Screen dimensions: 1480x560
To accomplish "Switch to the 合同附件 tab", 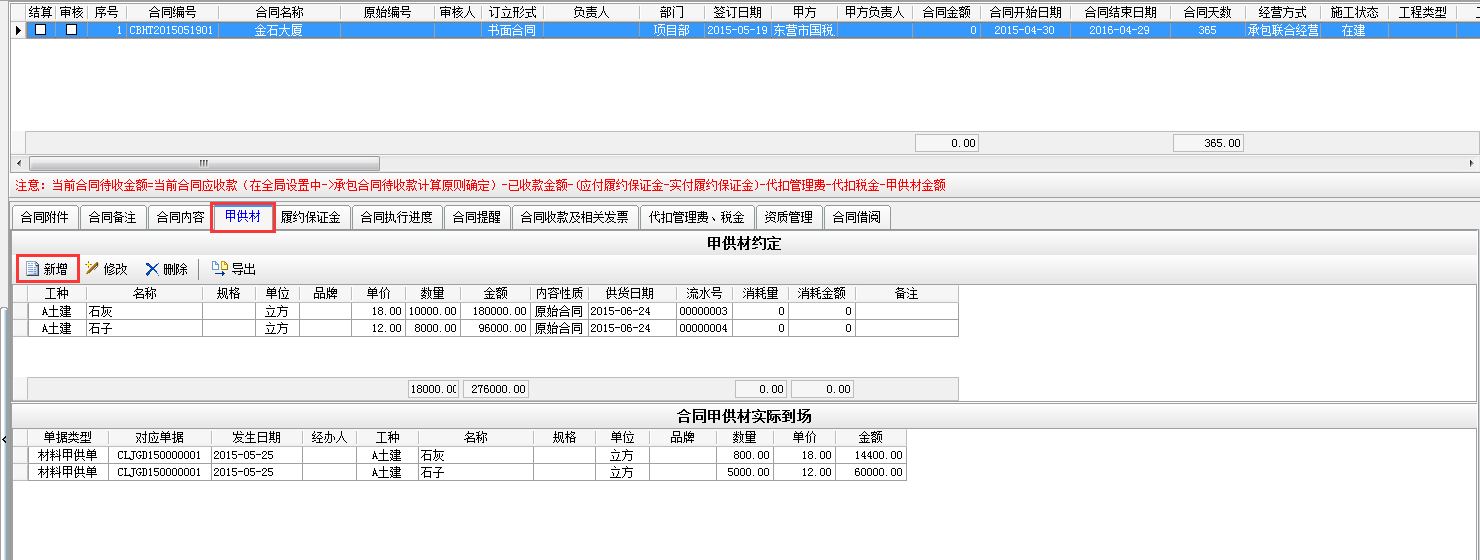I will [45, 217].
